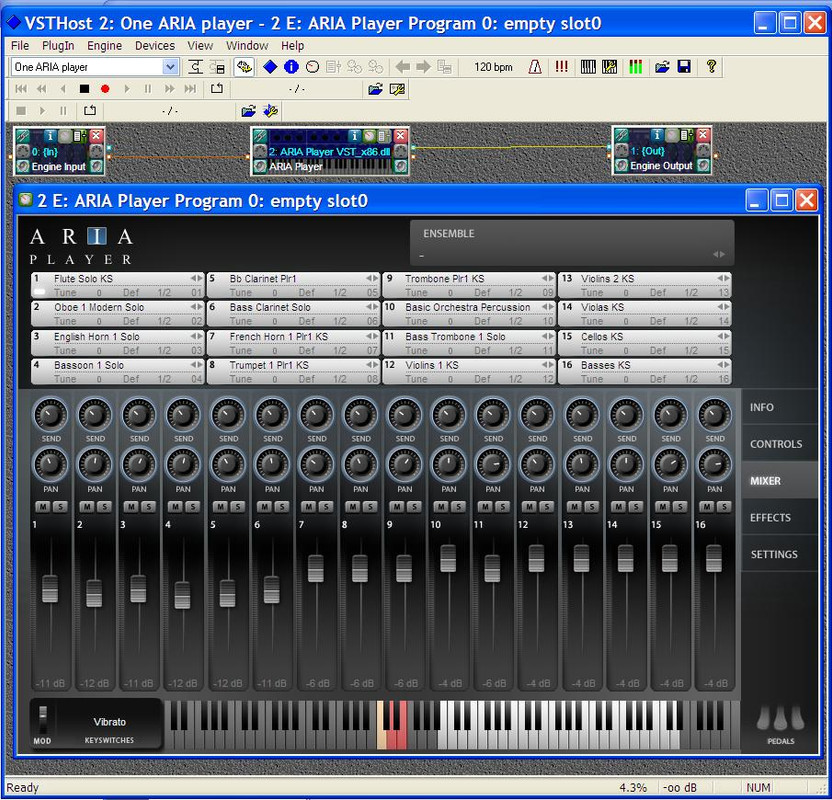
Task: Click Violins 2 KS slot arrows
Action: [x=723, y=278]
